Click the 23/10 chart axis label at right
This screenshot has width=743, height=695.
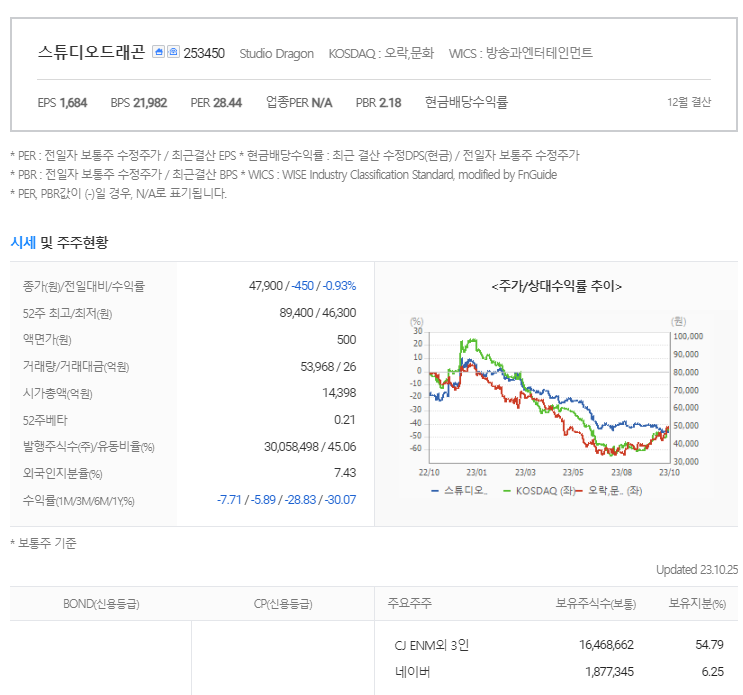coord(669,472)
